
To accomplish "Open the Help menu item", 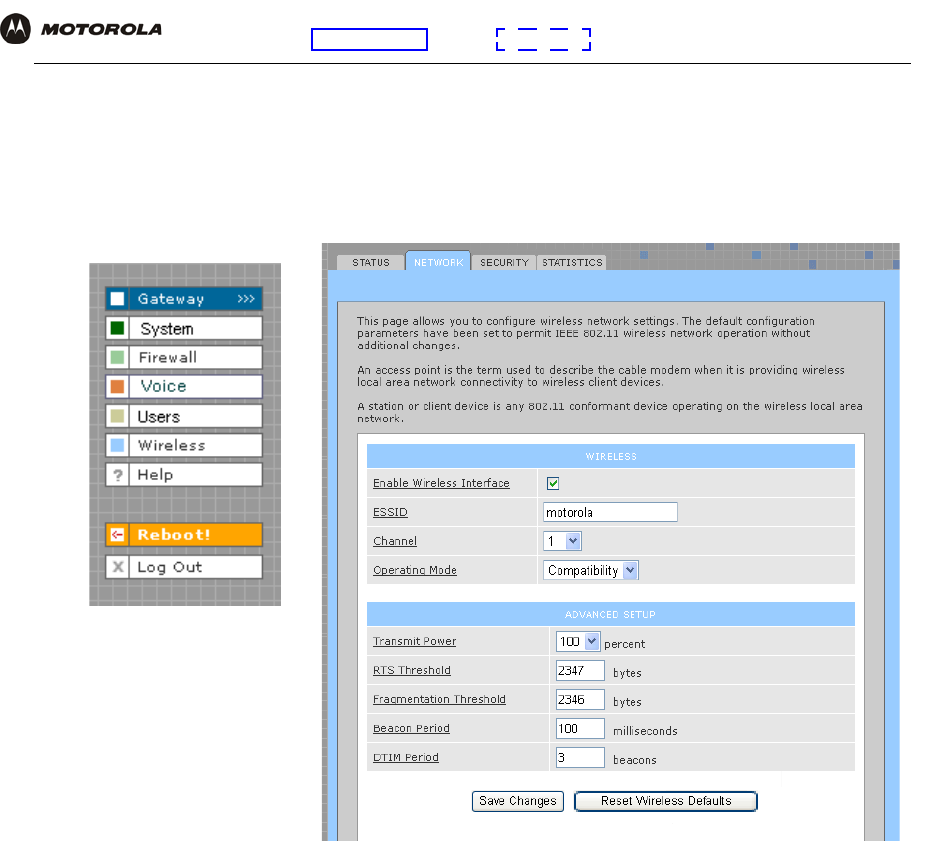I will (x=184, y=475).
